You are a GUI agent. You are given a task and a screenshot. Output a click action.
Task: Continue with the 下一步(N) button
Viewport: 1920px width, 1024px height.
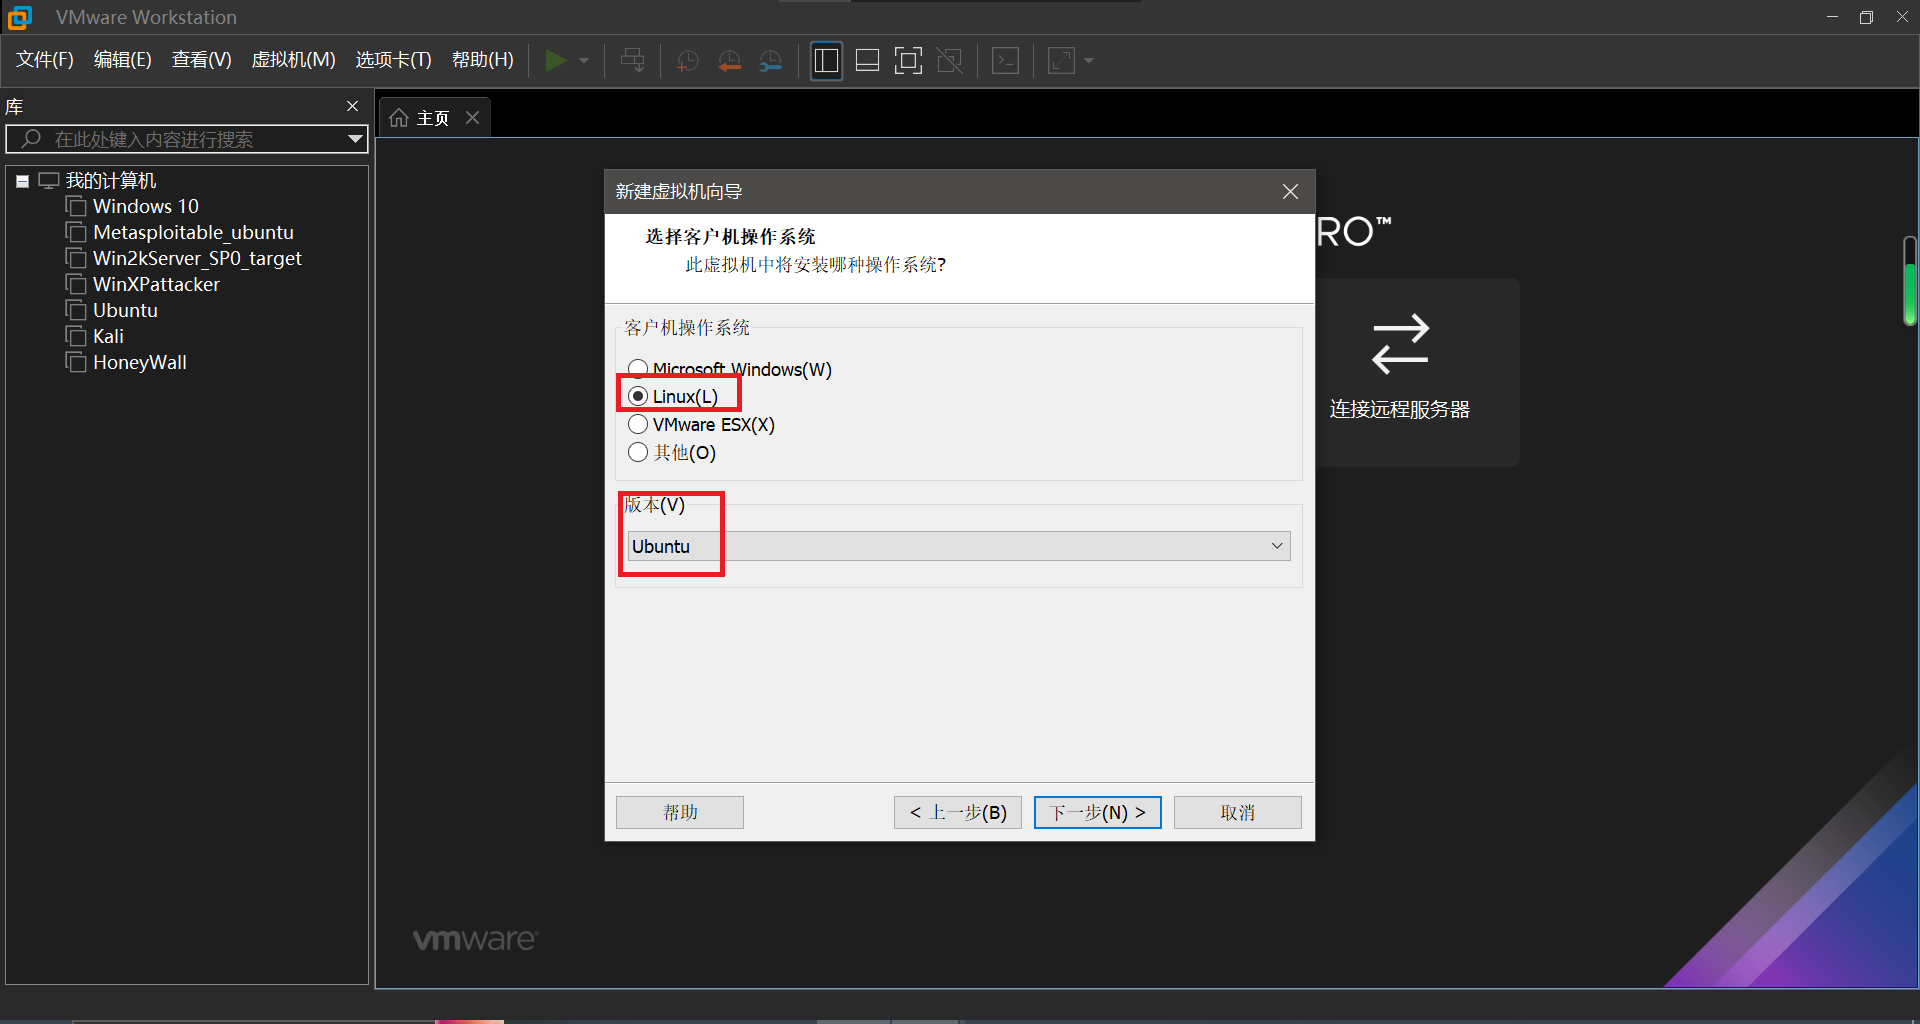coord(1098,812)
